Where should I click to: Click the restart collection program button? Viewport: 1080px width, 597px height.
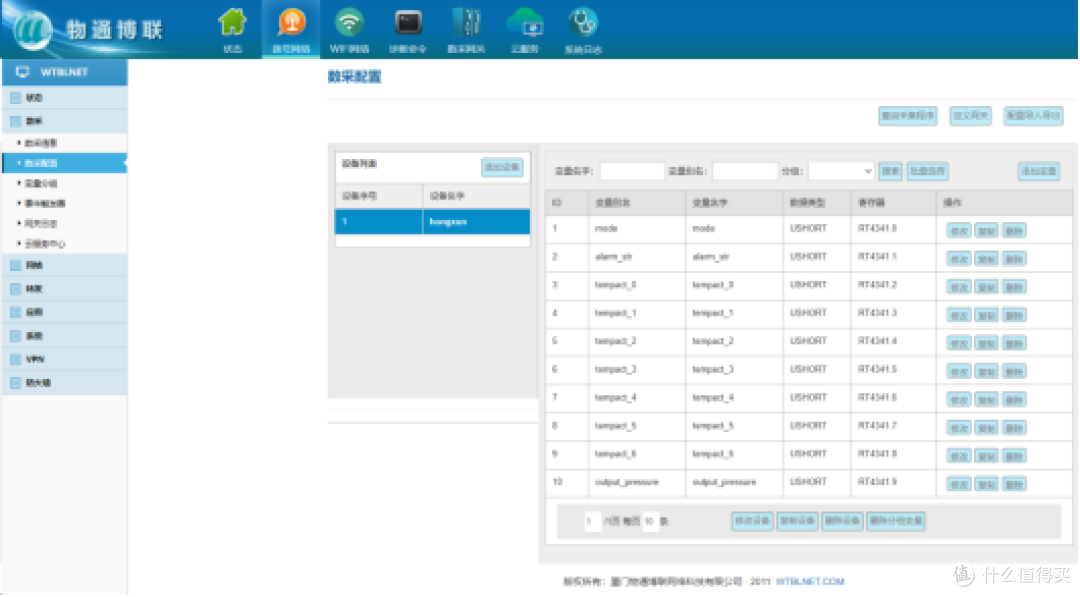[908, 116]
